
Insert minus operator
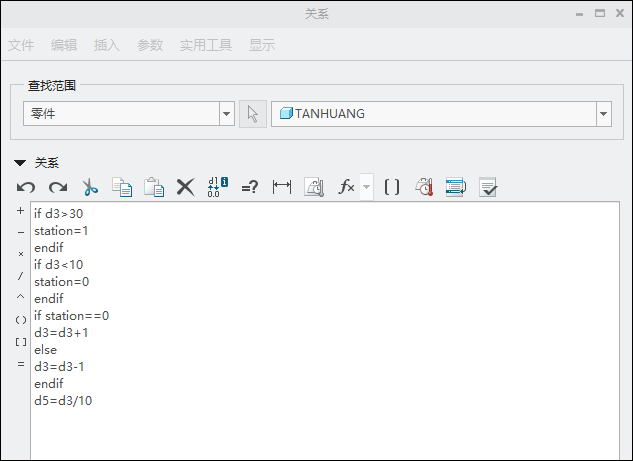[x=21, y=233]
